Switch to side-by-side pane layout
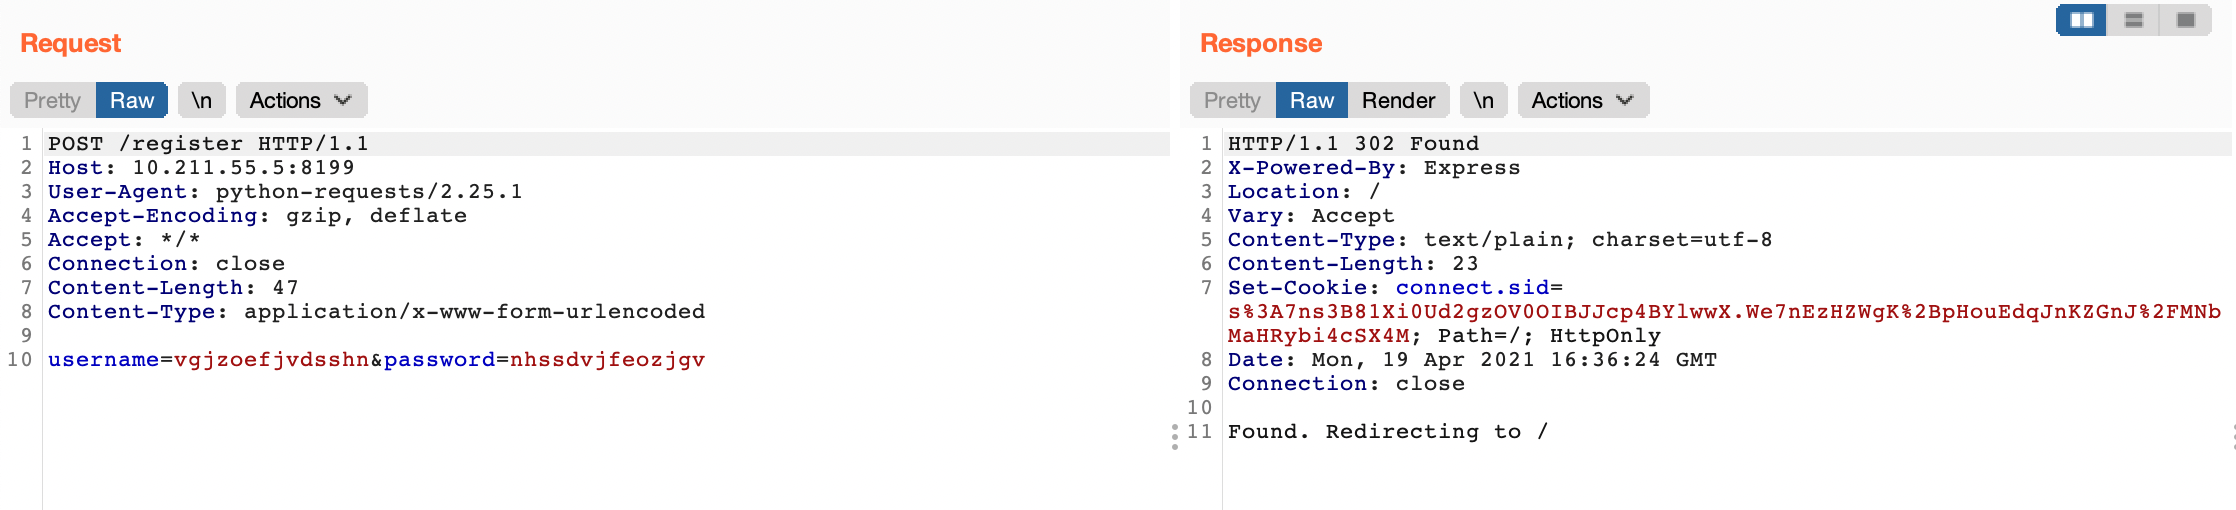The height and width of the screenshot is (510, 2236). (x=2082, y=20)
